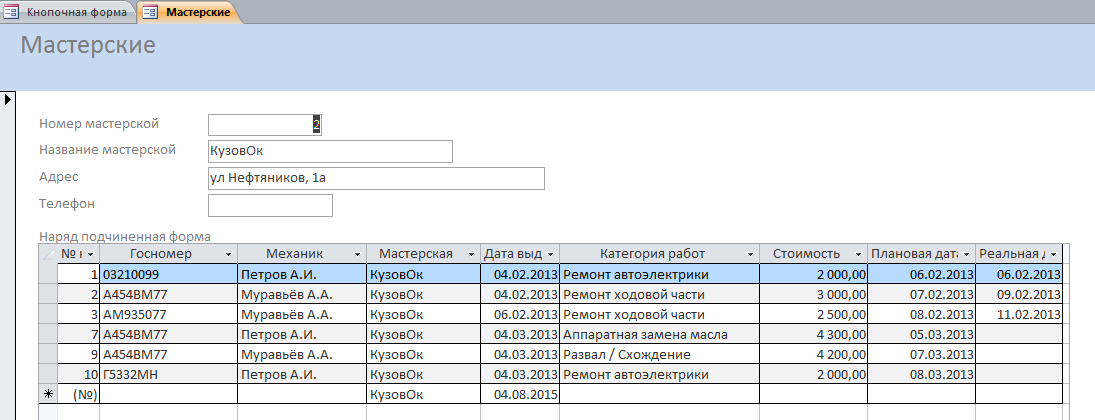Click the cost cell 3 000,00
The height and width of the screenshot is (420, 1095).
click(813, 294)
